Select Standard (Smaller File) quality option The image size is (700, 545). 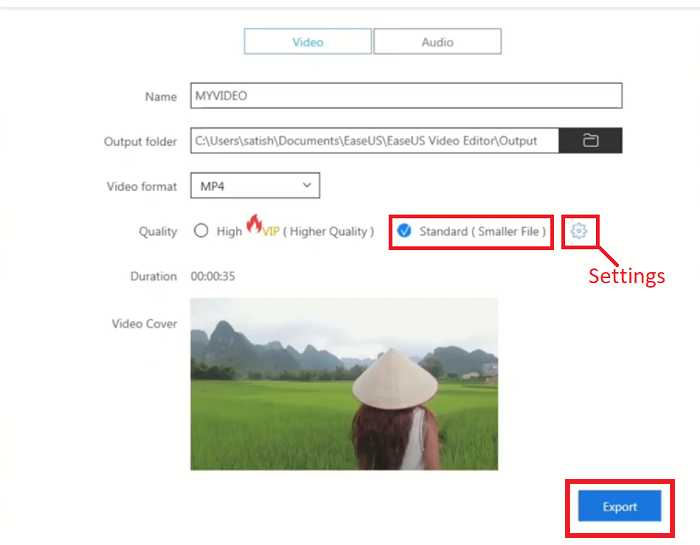tap(471, 231)
